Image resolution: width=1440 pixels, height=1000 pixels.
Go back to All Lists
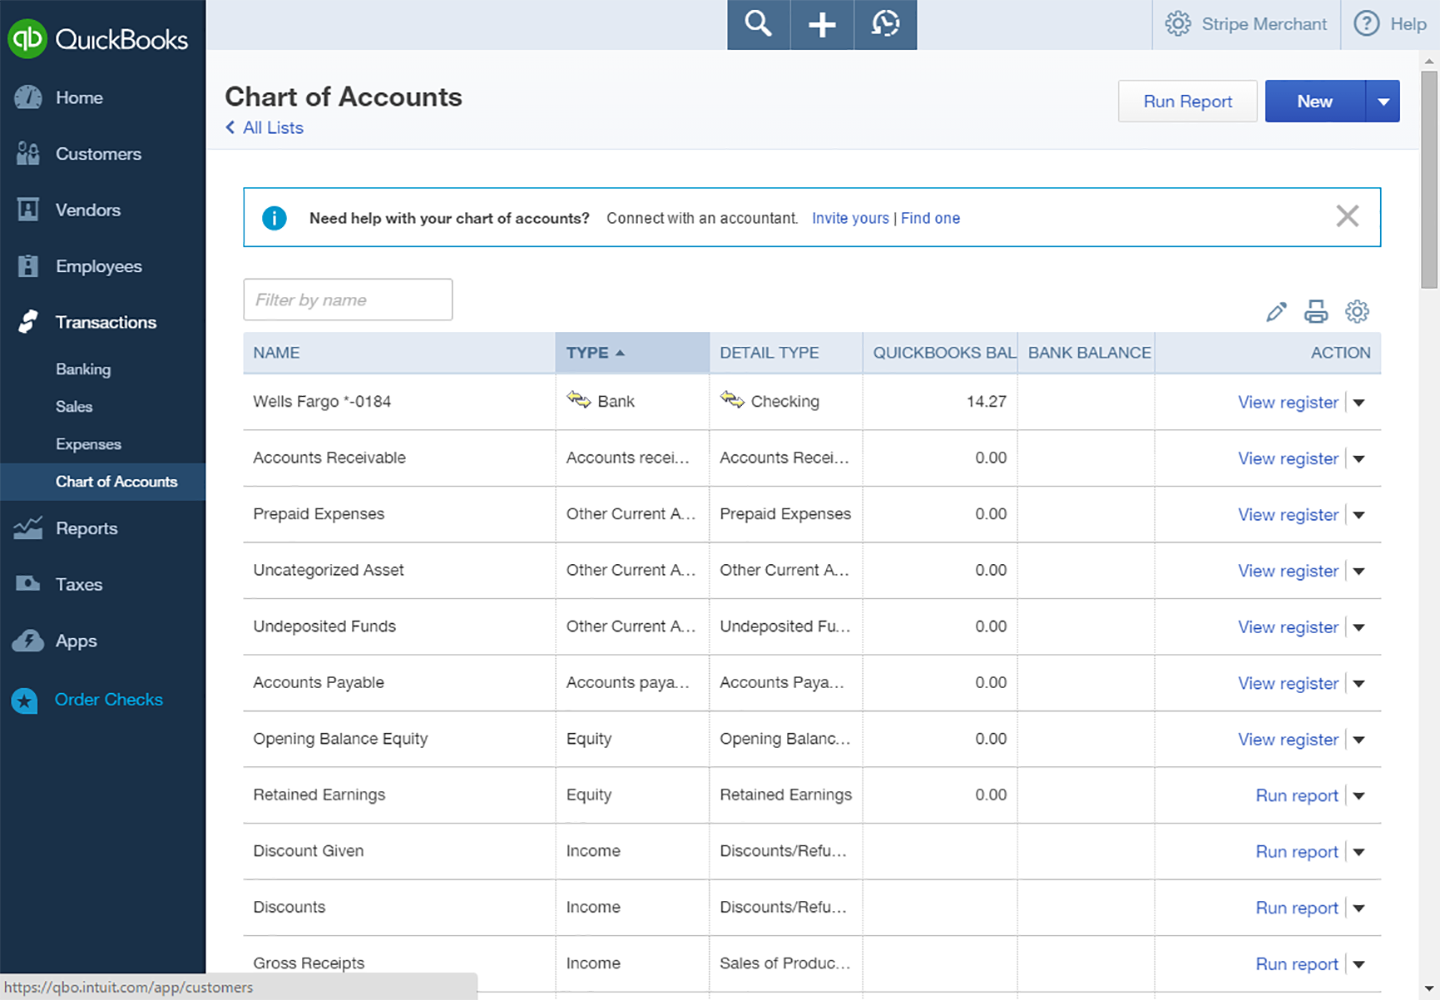(264, 128)
